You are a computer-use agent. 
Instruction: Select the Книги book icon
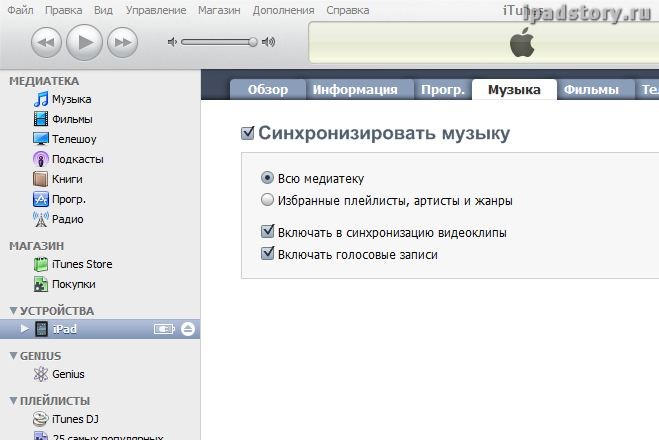tap(41, 179)
